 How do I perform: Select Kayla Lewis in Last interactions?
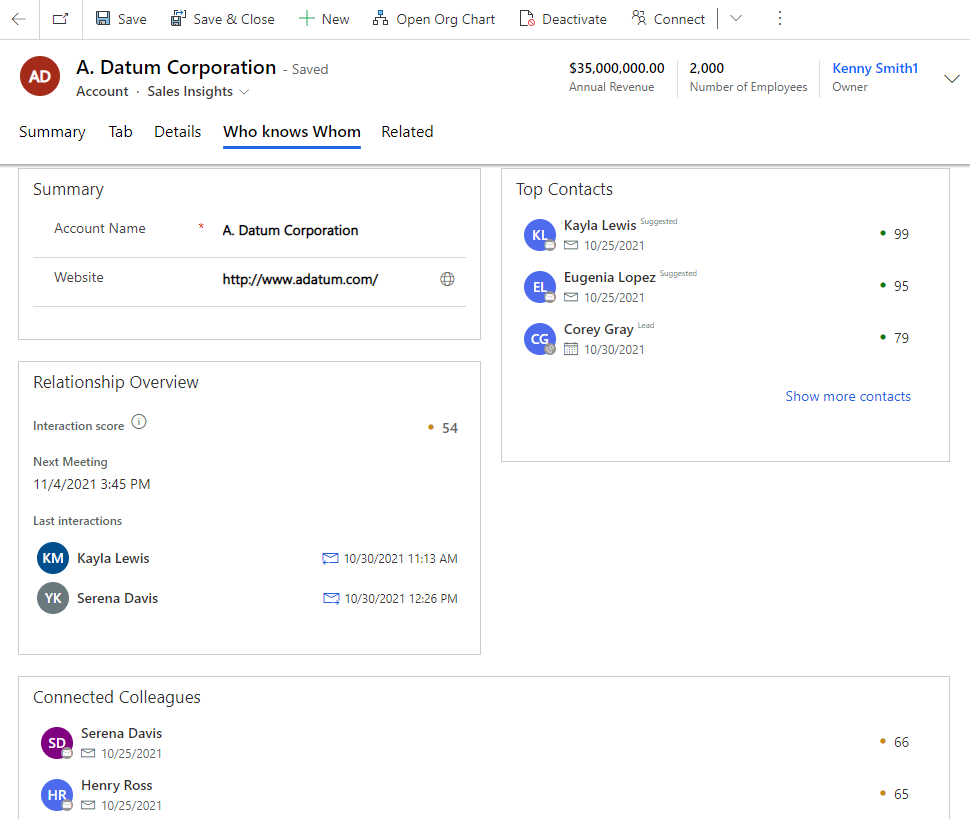[x=113, y=558]
